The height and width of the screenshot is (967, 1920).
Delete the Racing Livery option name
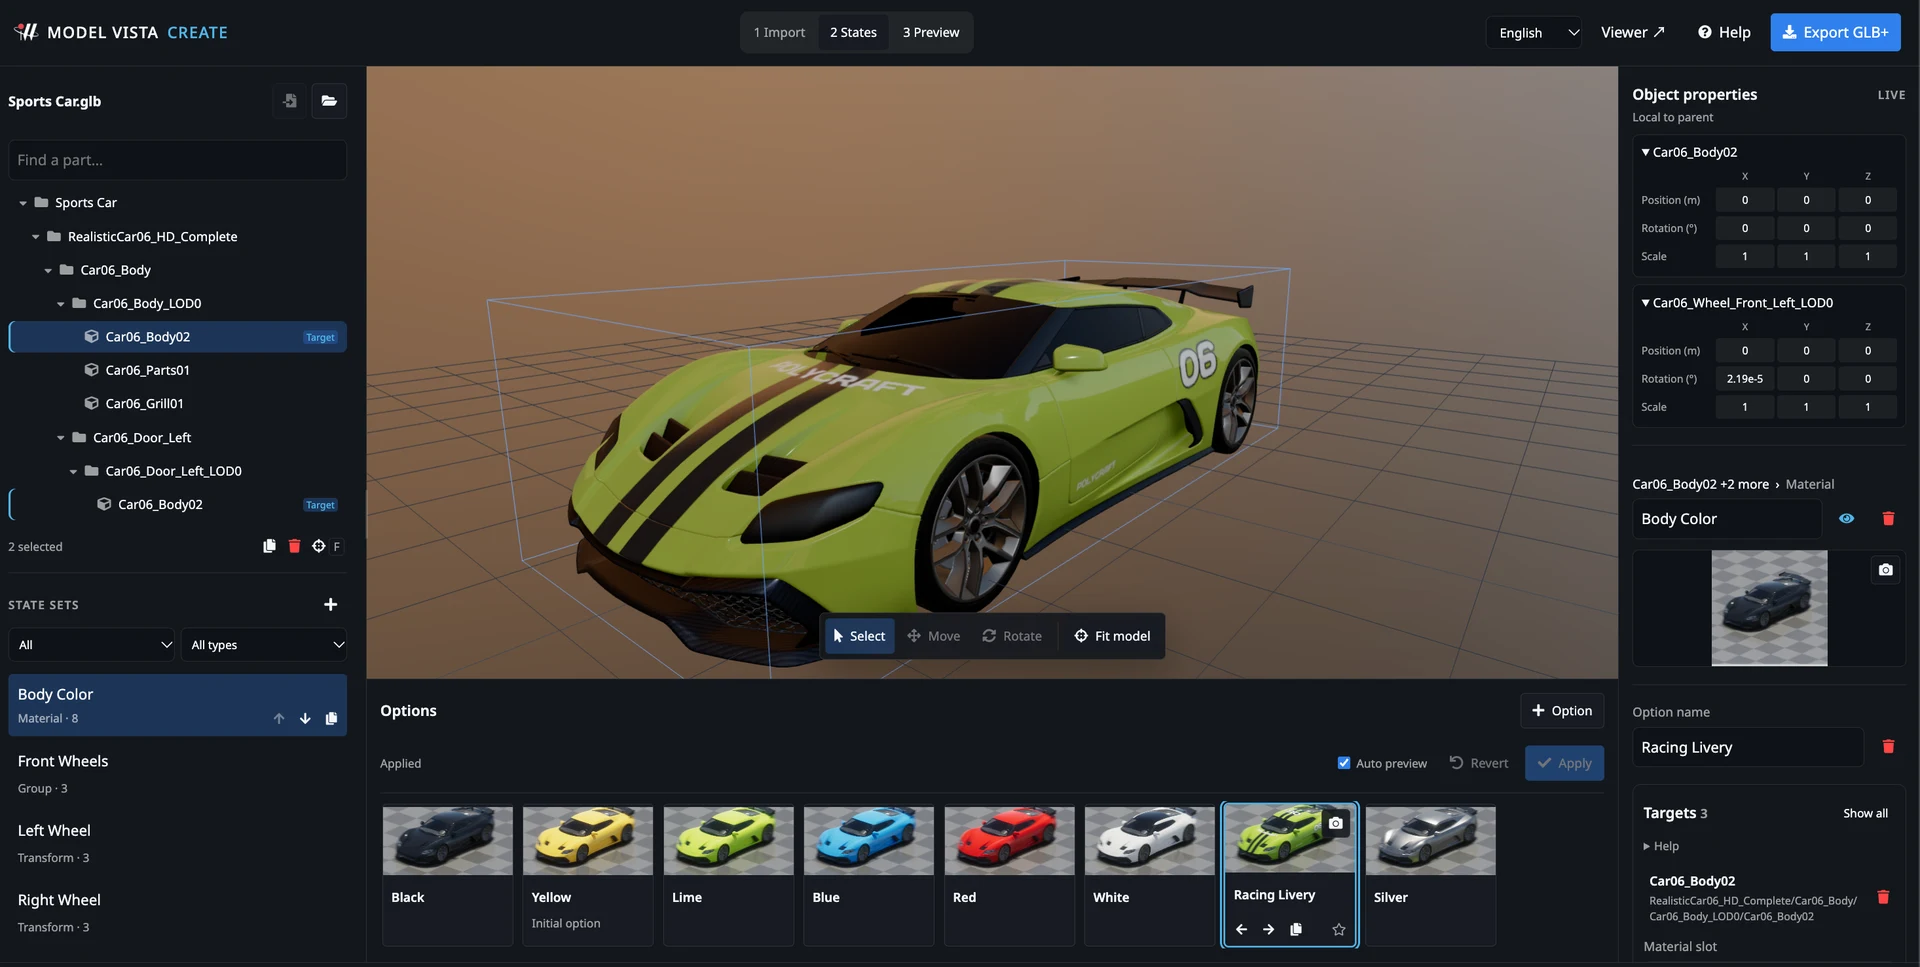(x=1888, y=746)
